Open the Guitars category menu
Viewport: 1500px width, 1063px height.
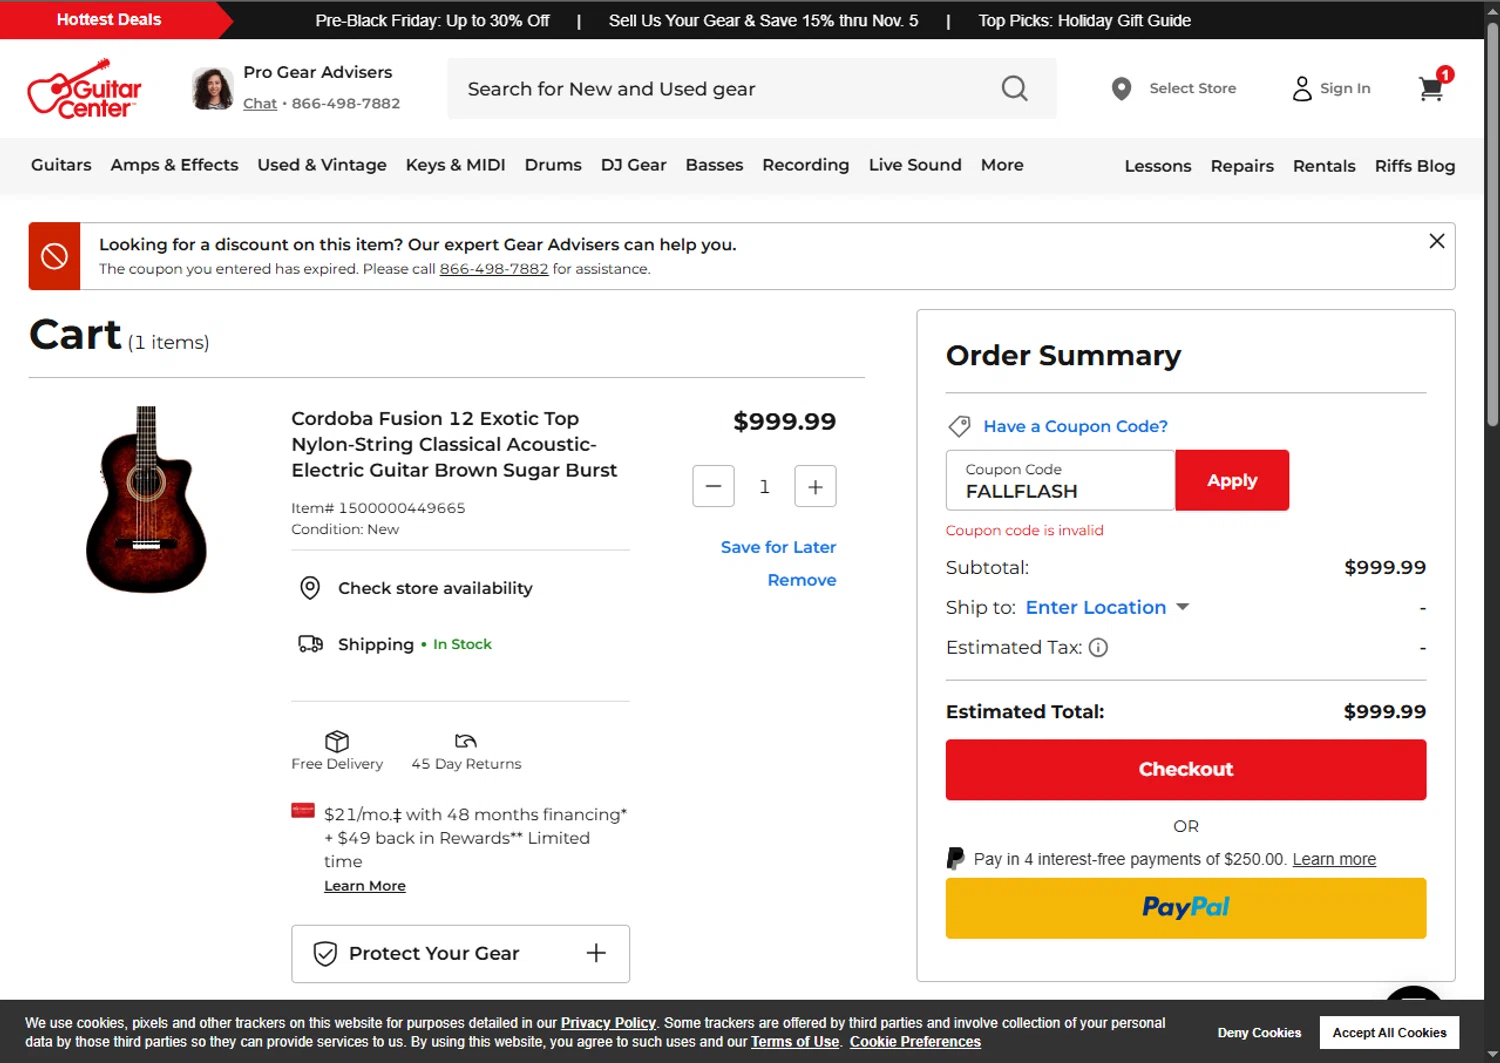[61, 165]
